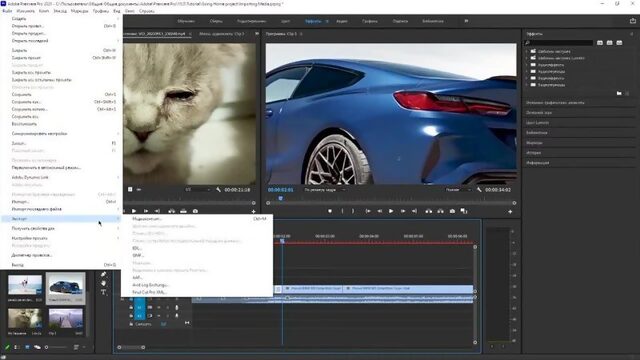Filter 32-bit color effects in Effects panel
The width and height of the screenshot is (640, 360).
pos(609,42)
